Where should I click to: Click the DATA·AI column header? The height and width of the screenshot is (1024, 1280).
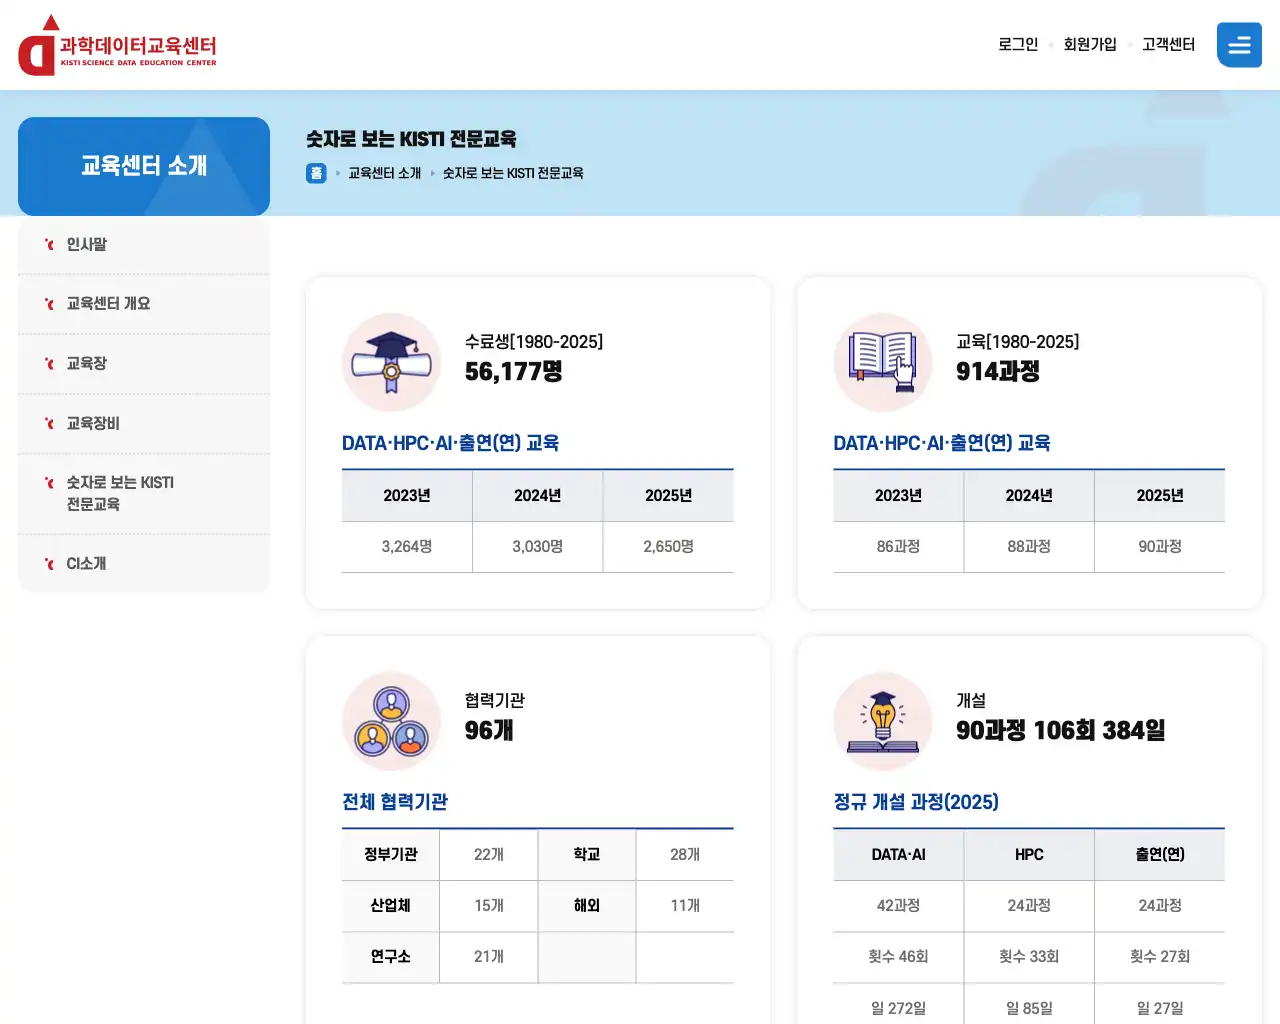(x=899, y=855)
